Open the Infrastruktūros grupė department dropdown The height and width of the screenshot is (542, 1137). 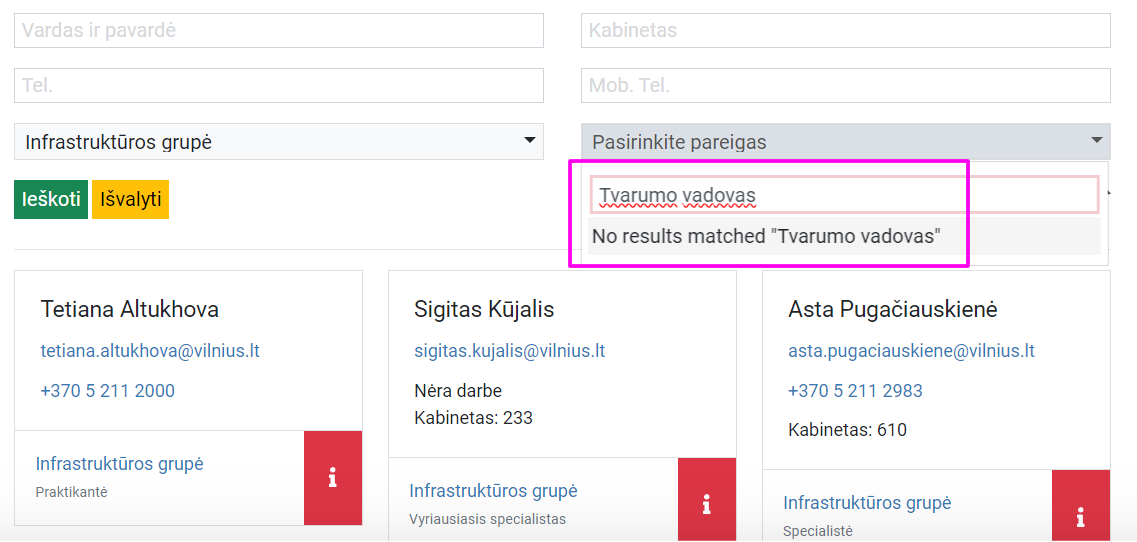point(279,142)
